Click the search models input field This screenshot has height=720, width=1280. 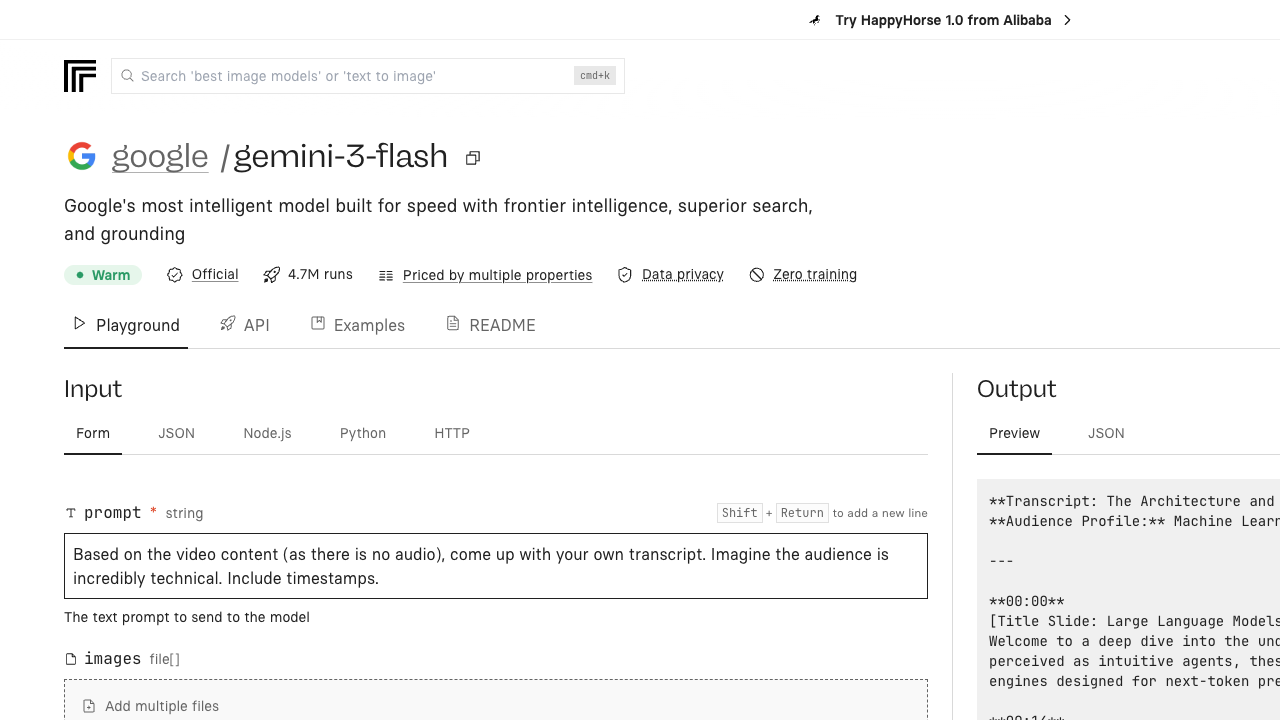pyautogui.click(x=368, y=76)
